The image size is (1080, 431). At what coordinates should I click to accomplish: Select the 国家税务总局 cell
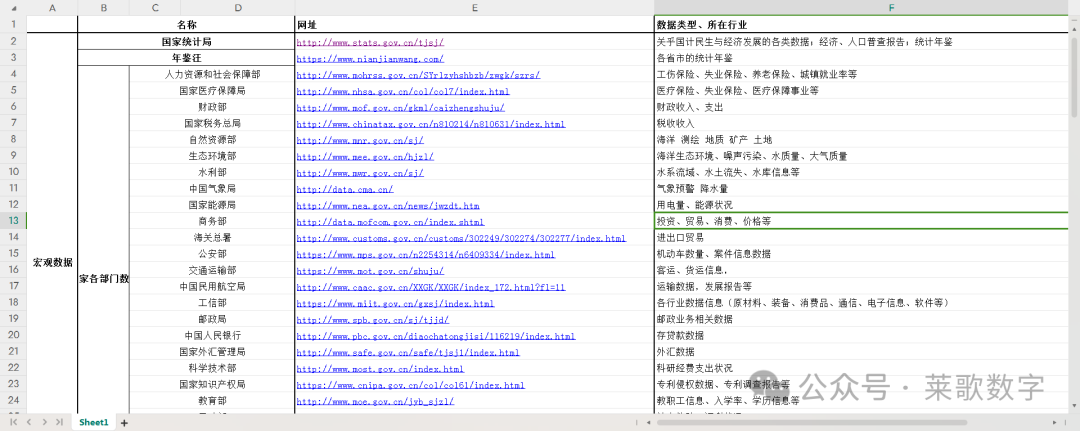212,124
